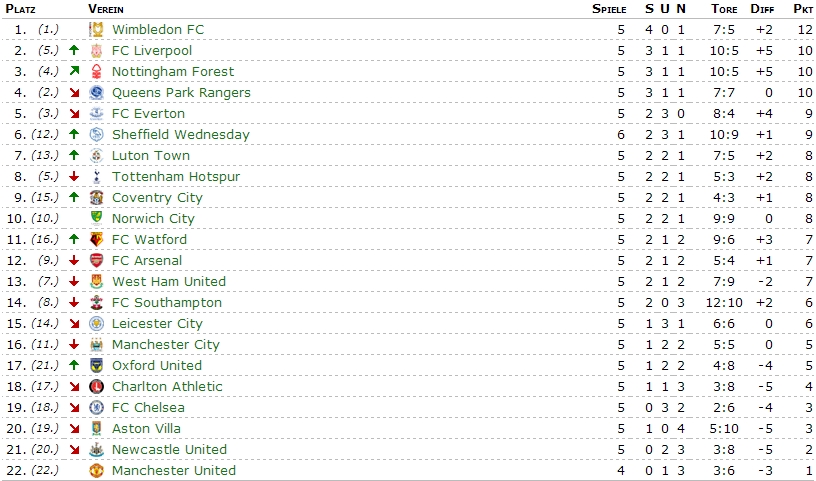Open the Coventry City team link
Image resolution: width=816 pixels, height=481 pixels.
coord(157,198)
